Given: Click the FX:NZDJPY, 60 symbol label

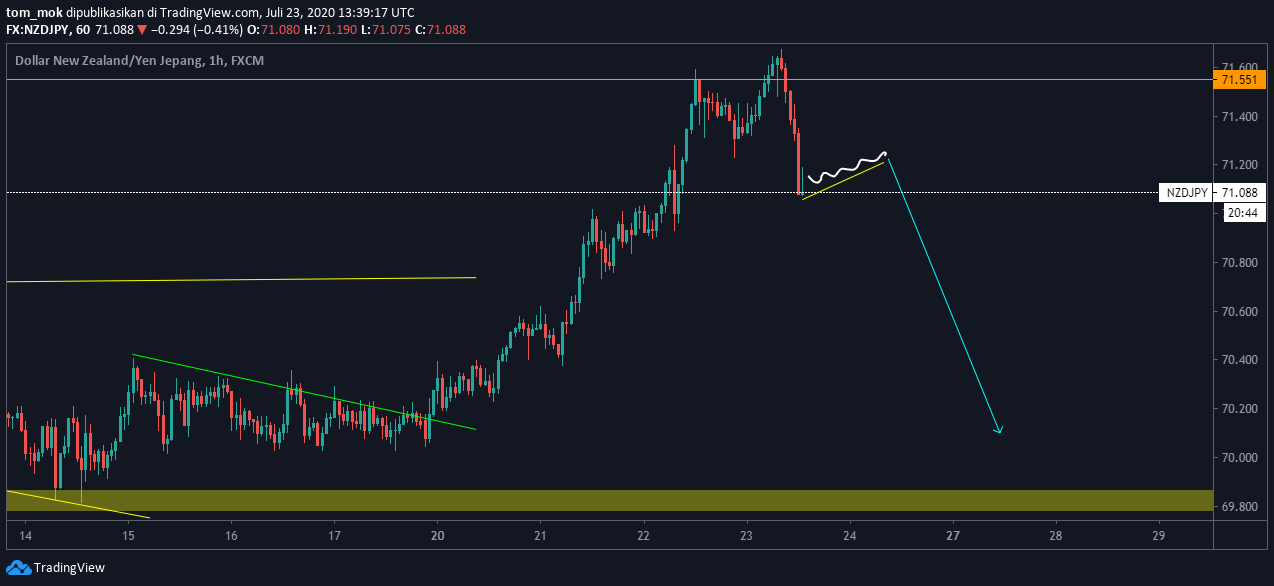Looking at the screenshot, I should coord(48,30).
